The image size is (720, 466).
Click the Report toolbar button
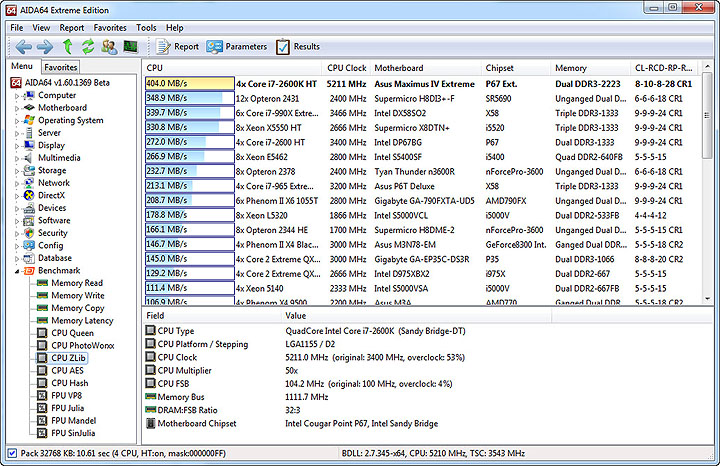pyautogui.click(x=178, y=46)
